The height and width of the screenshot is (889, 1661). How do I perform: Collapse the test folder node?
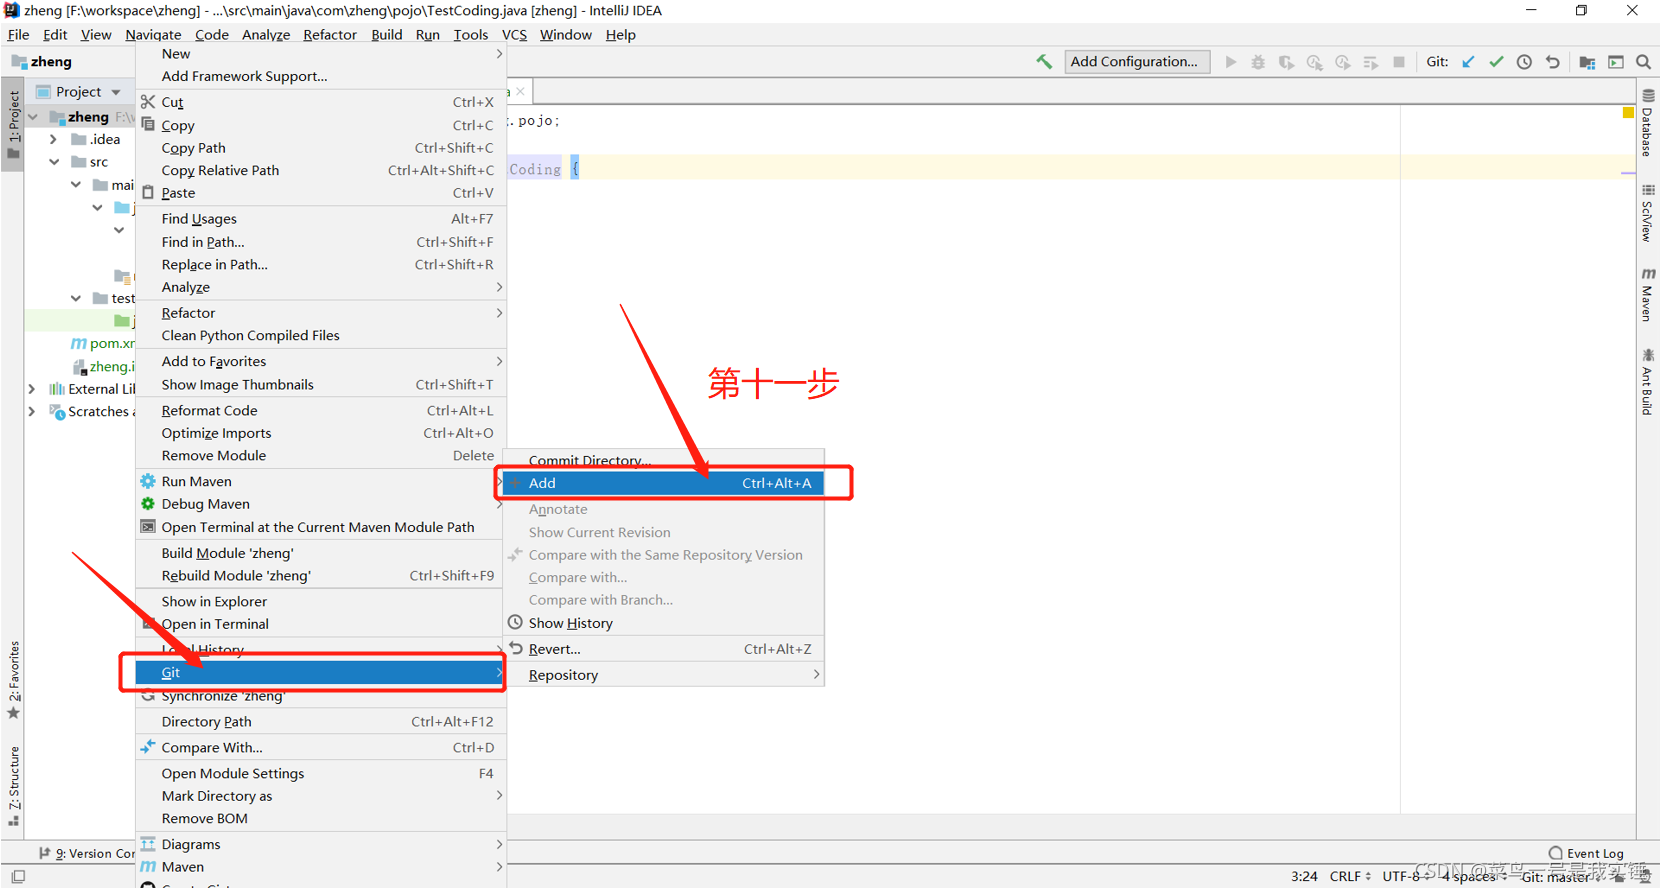(76, 298)
